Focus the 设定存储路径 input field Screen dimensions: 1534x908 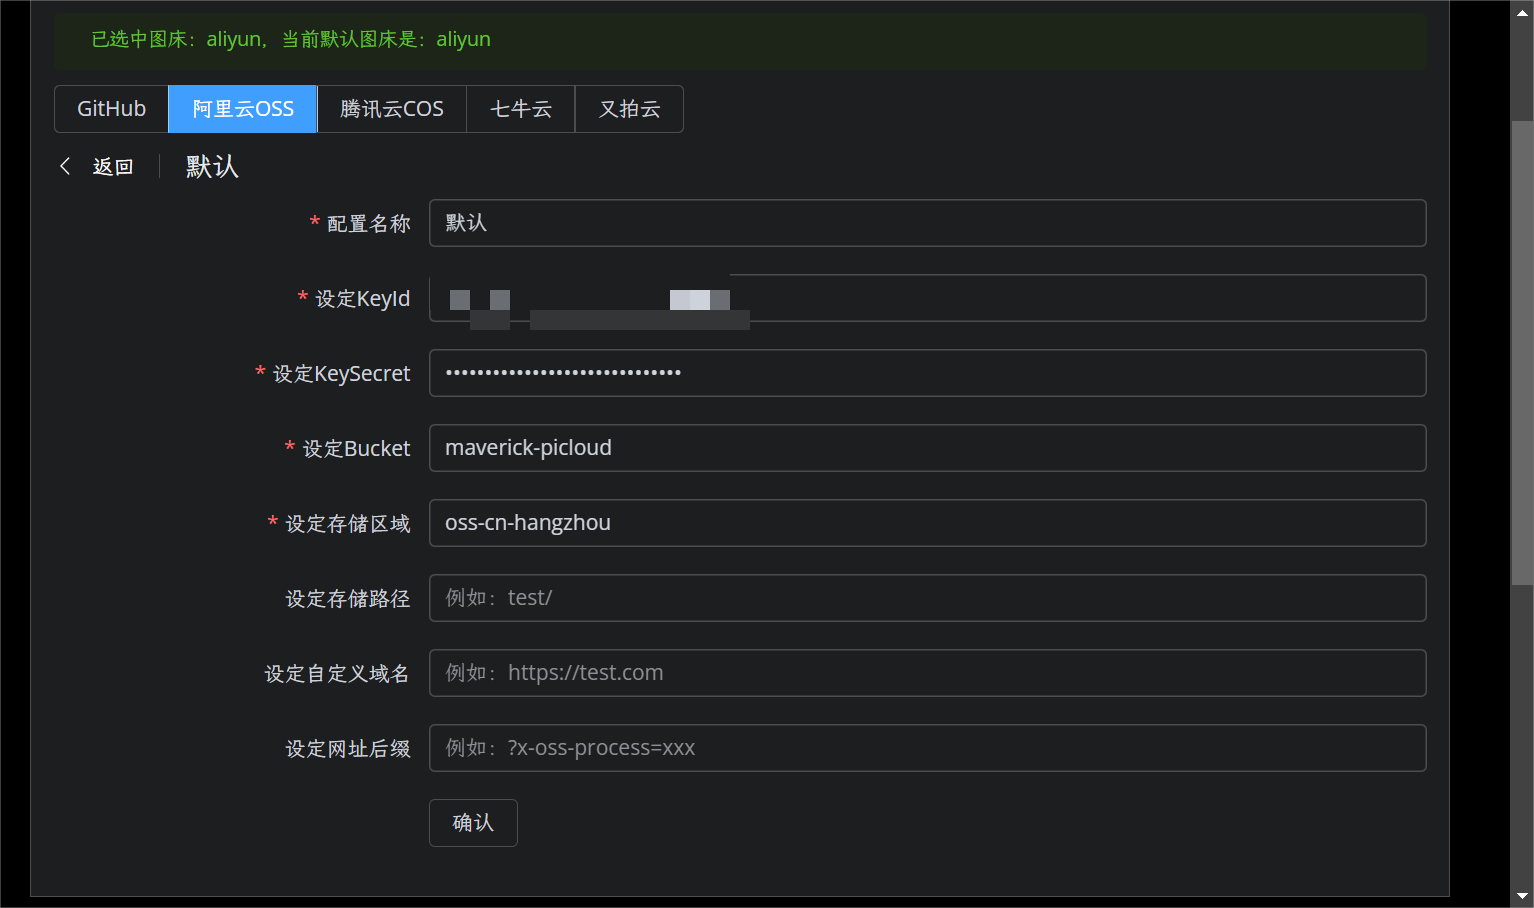click(927, 598)
